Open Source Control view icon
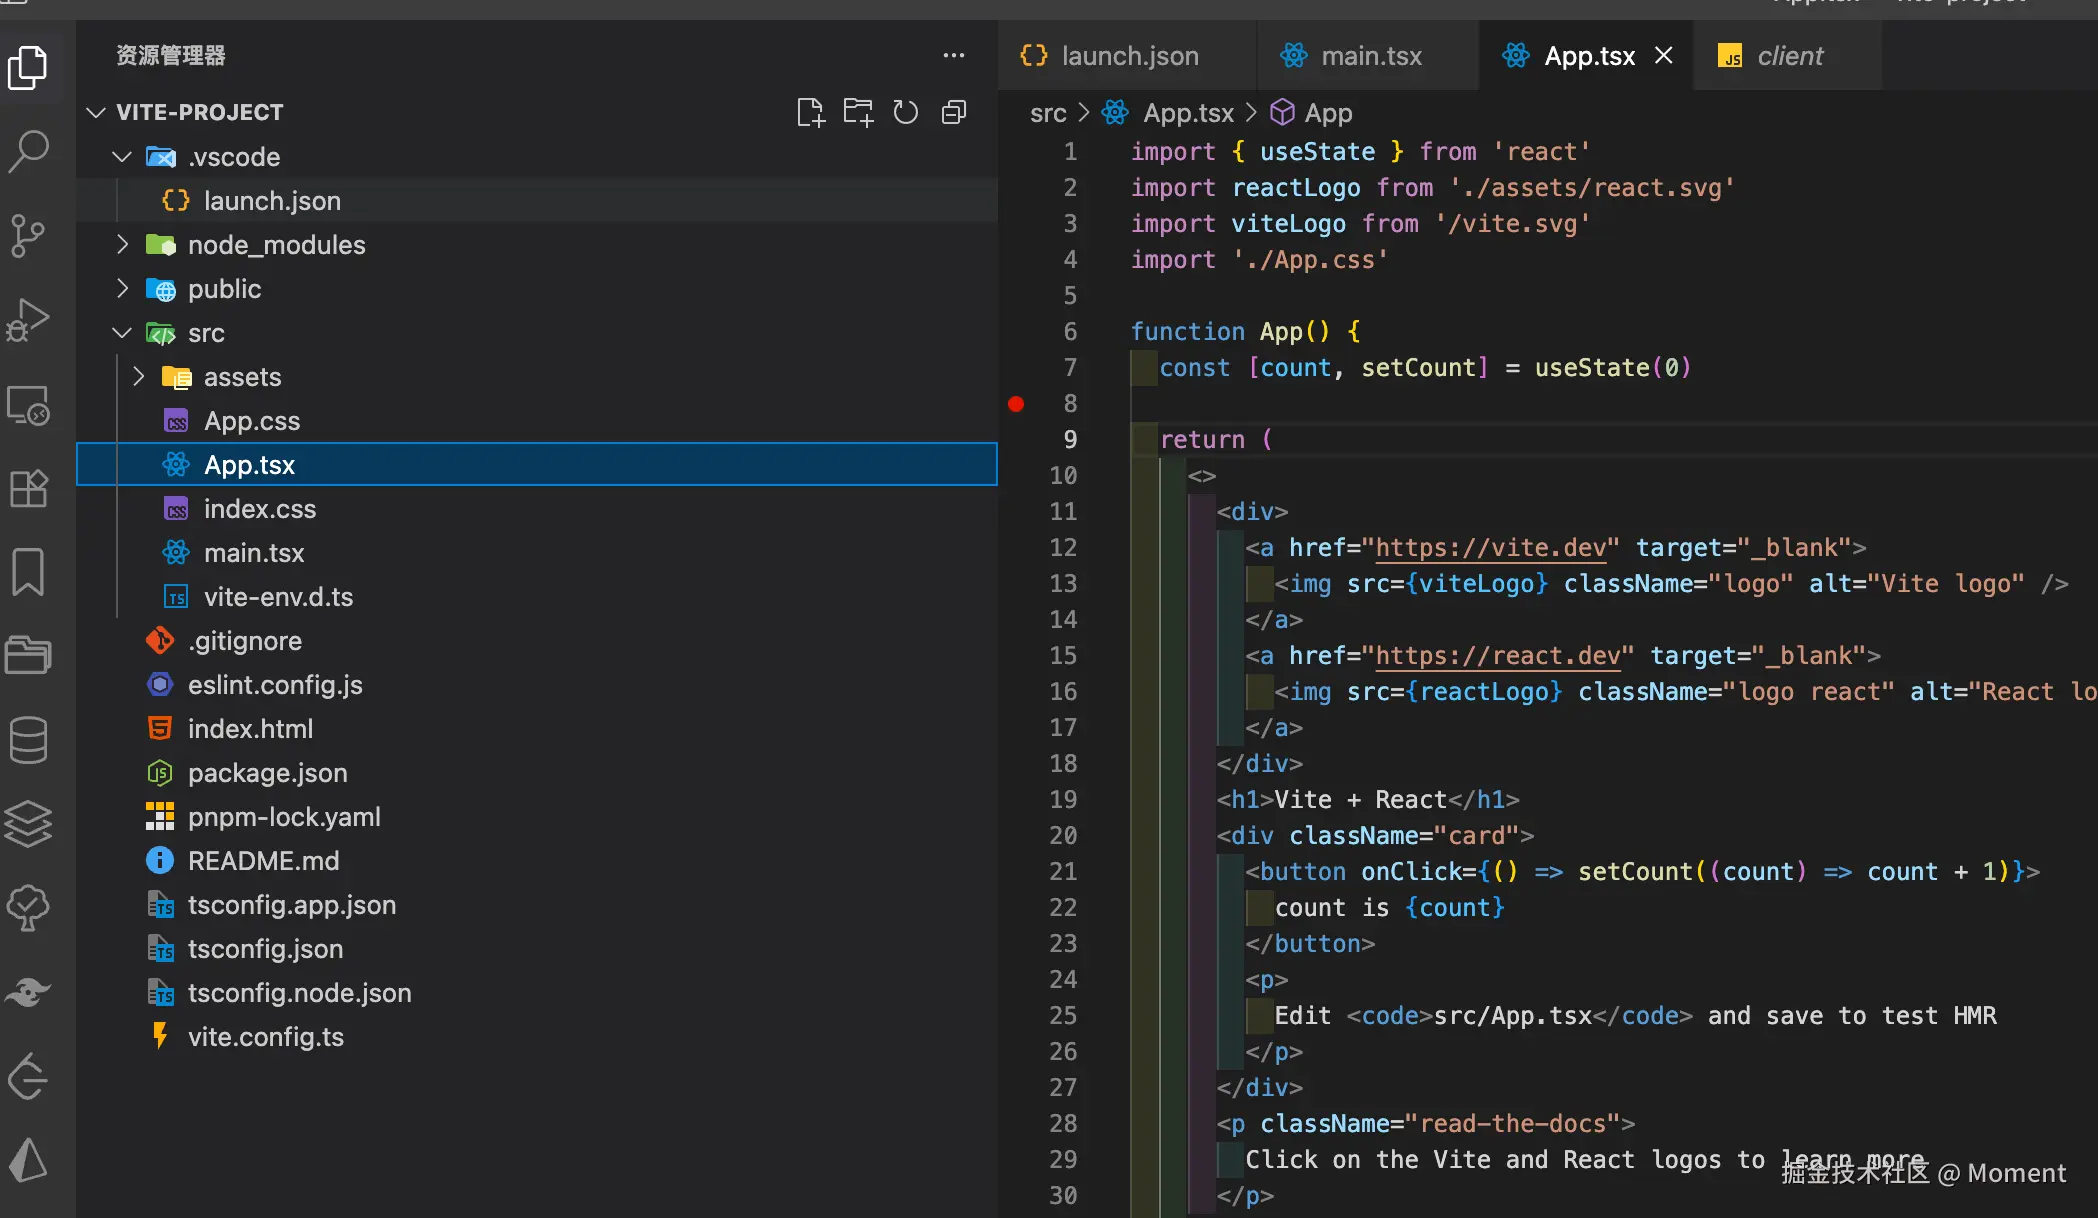Image resolution: width=2098 pixels, height=1218 pixels. 28,236
